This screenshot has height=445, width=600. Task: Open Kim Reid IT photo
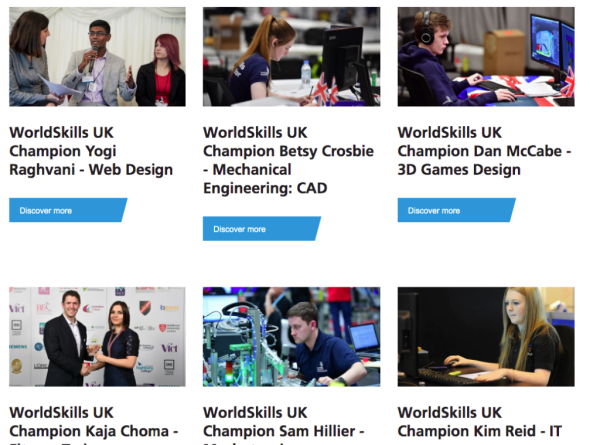pos(486,337)
